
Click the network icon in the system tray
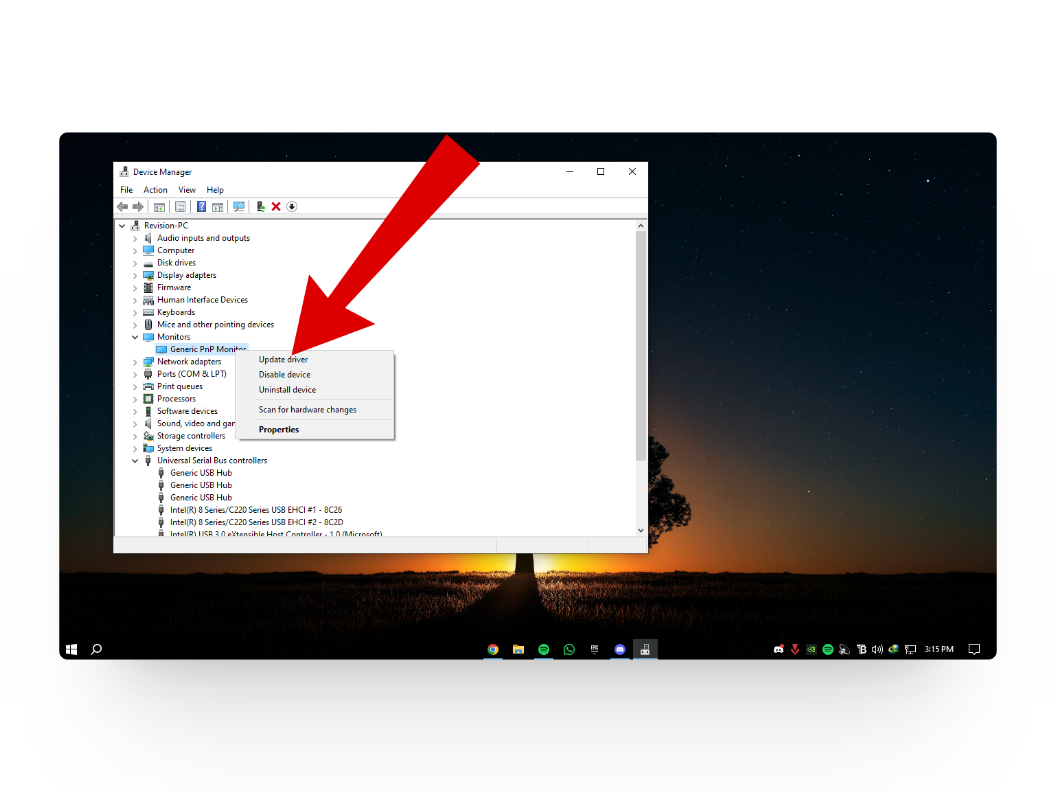911,649
